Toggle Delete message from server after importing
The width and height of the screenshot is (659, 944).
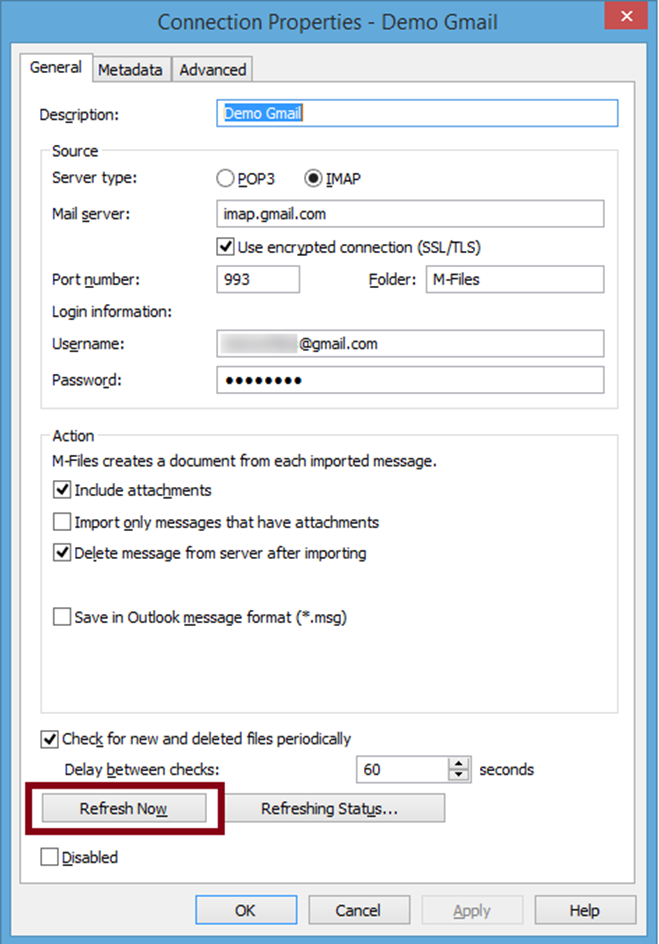click(x=63, y=553)
